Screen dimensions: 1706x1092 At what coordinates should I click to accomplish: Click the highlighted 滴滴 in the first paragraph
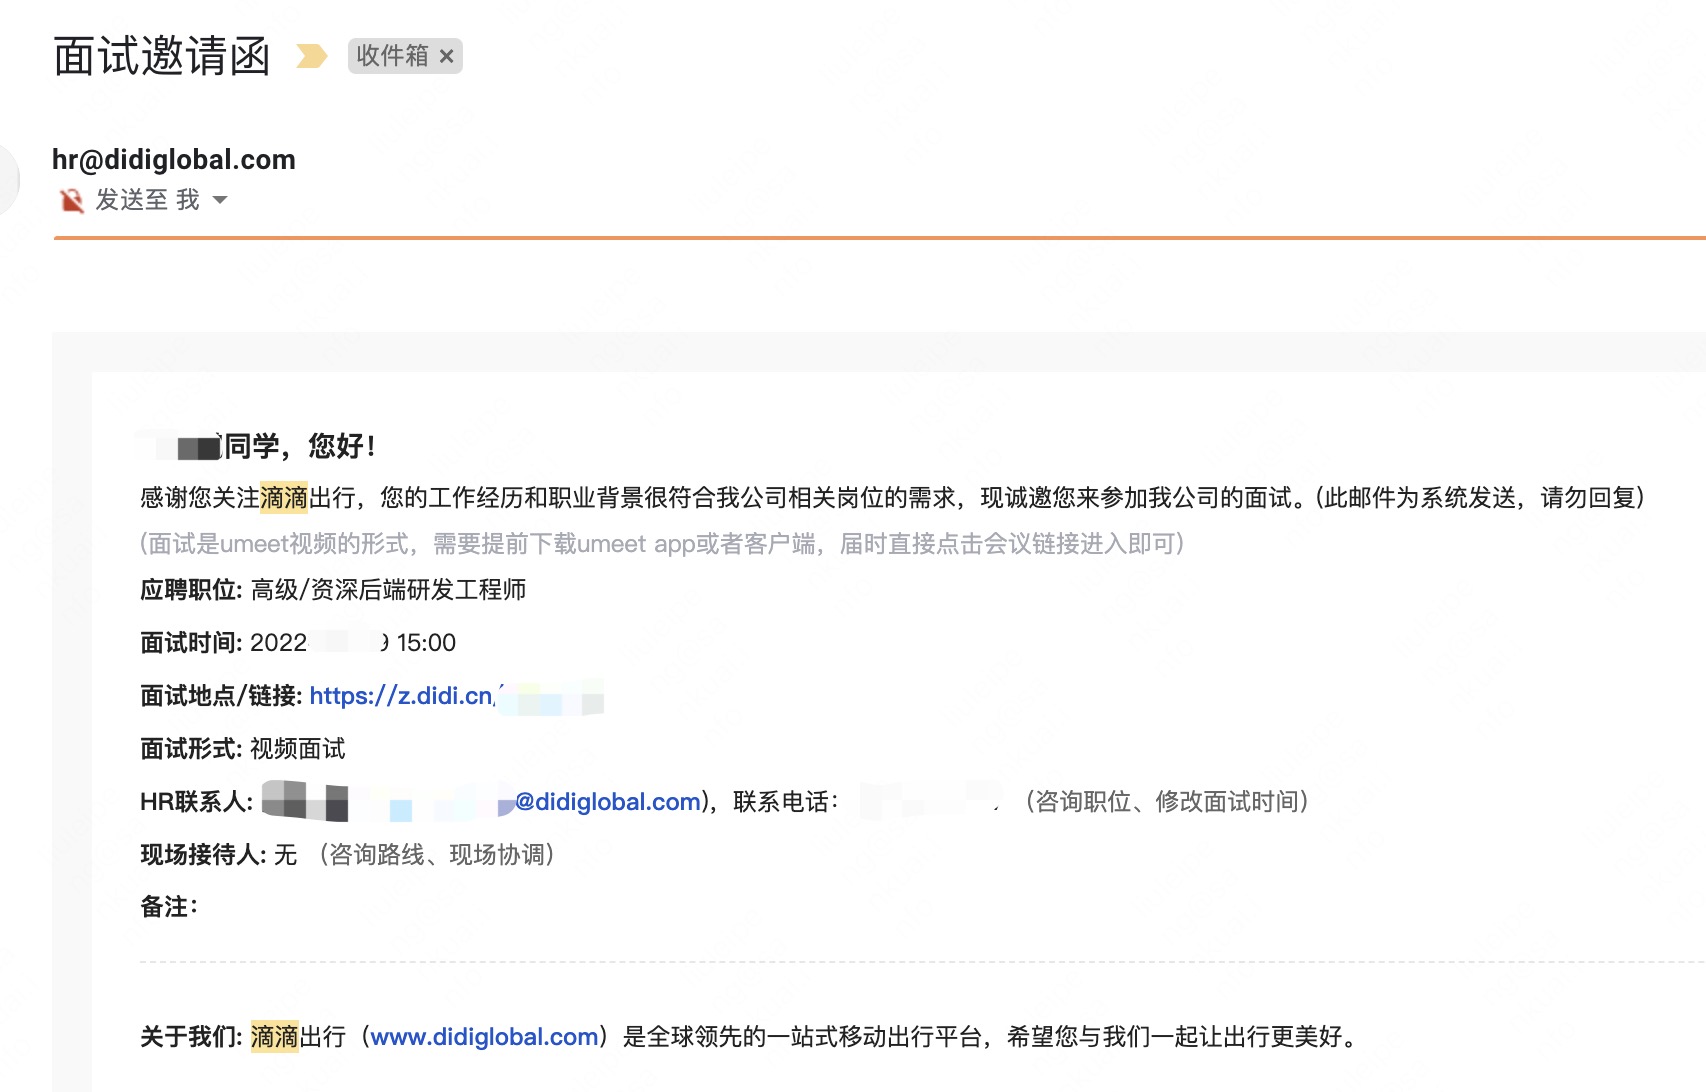click(x=284, y=498)
